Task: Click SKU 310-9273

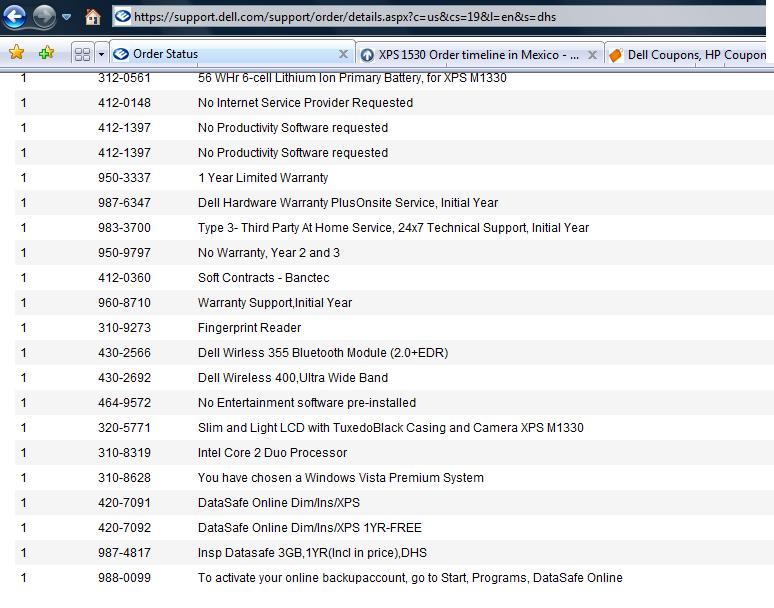Action: (124, 328)
